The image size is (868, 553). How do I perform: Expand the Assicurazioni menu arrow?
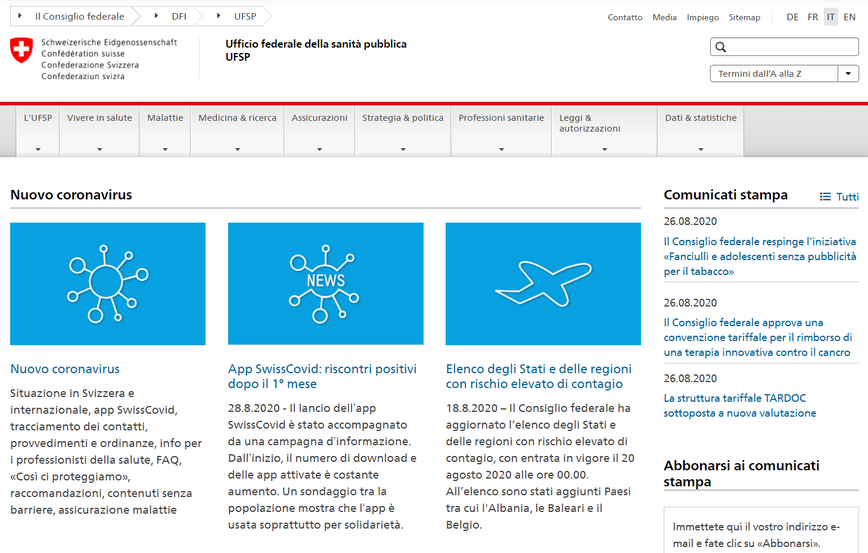(319, 149)
